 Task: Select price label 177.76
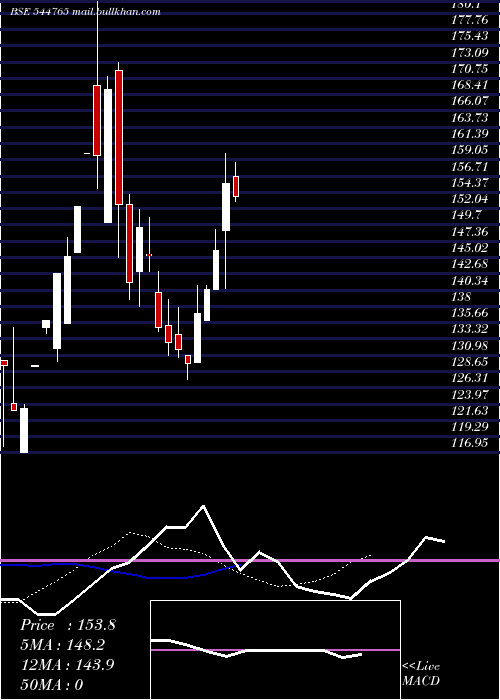469,20
